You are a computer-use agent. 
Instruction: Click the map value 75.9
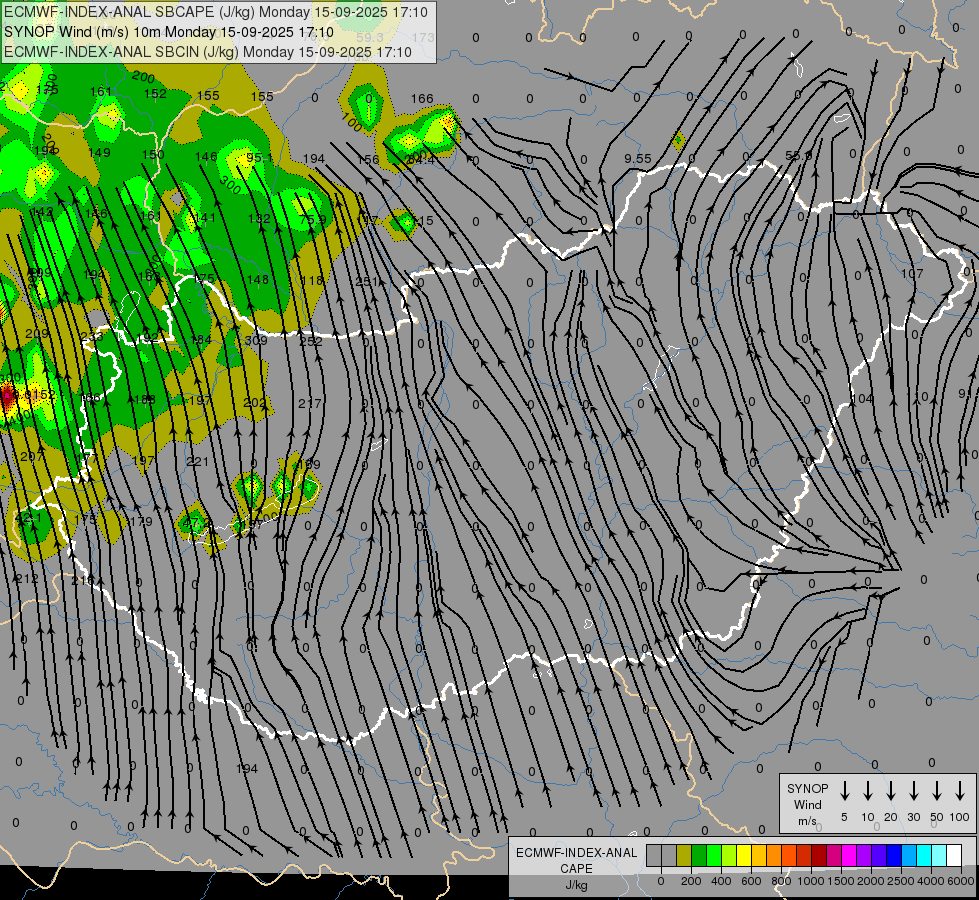tap(313, 219)
